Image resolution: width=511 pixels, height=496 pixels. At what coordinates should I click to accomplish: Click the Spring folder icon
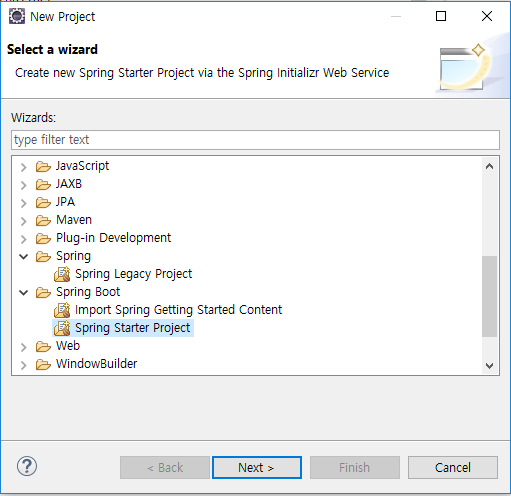(43, 256)
